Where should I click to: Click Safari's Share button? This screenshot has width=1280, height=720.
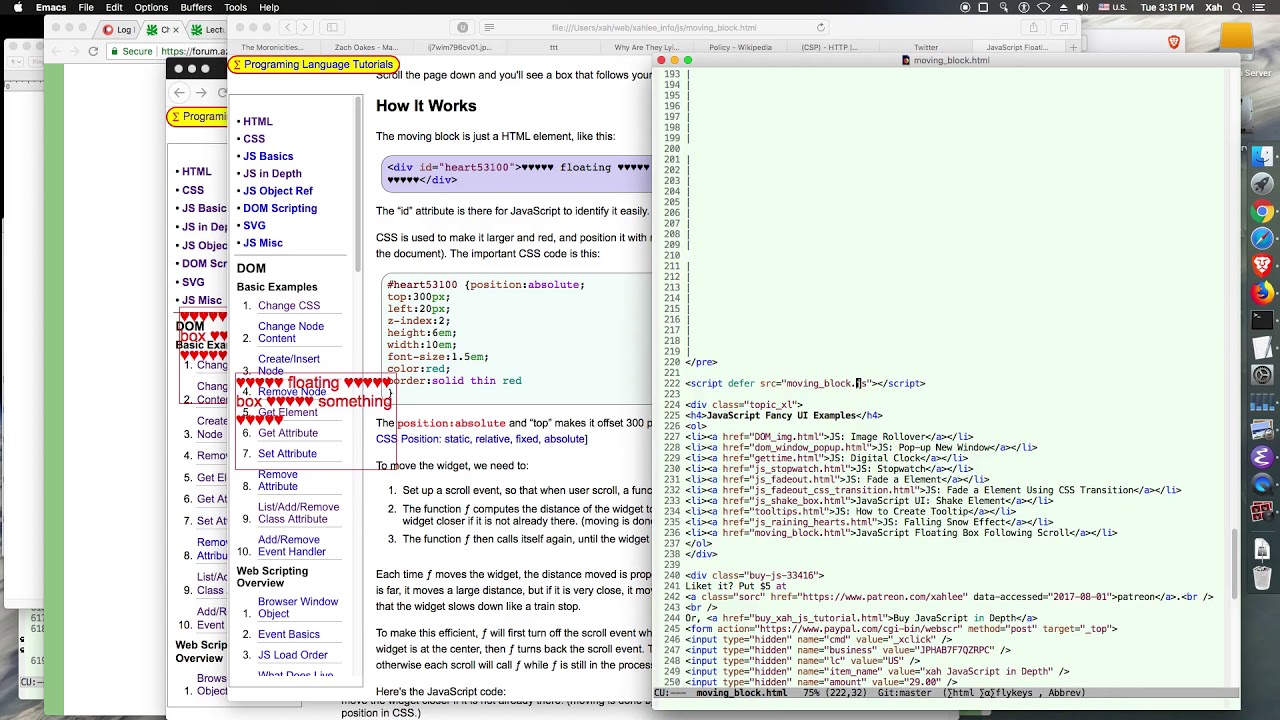tap(1034, 27)
